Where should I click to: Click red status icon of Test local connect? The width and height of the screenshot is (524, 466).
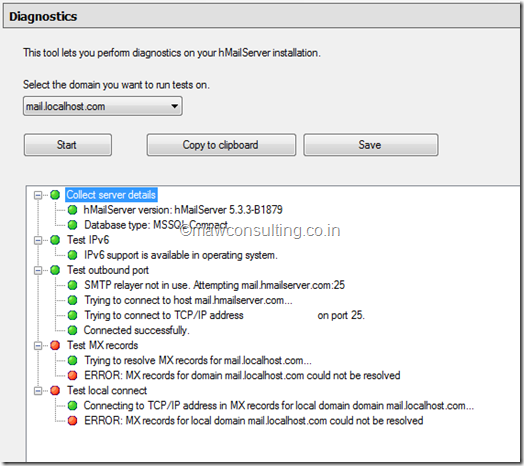pyautogui.click(x=55, y=390)
